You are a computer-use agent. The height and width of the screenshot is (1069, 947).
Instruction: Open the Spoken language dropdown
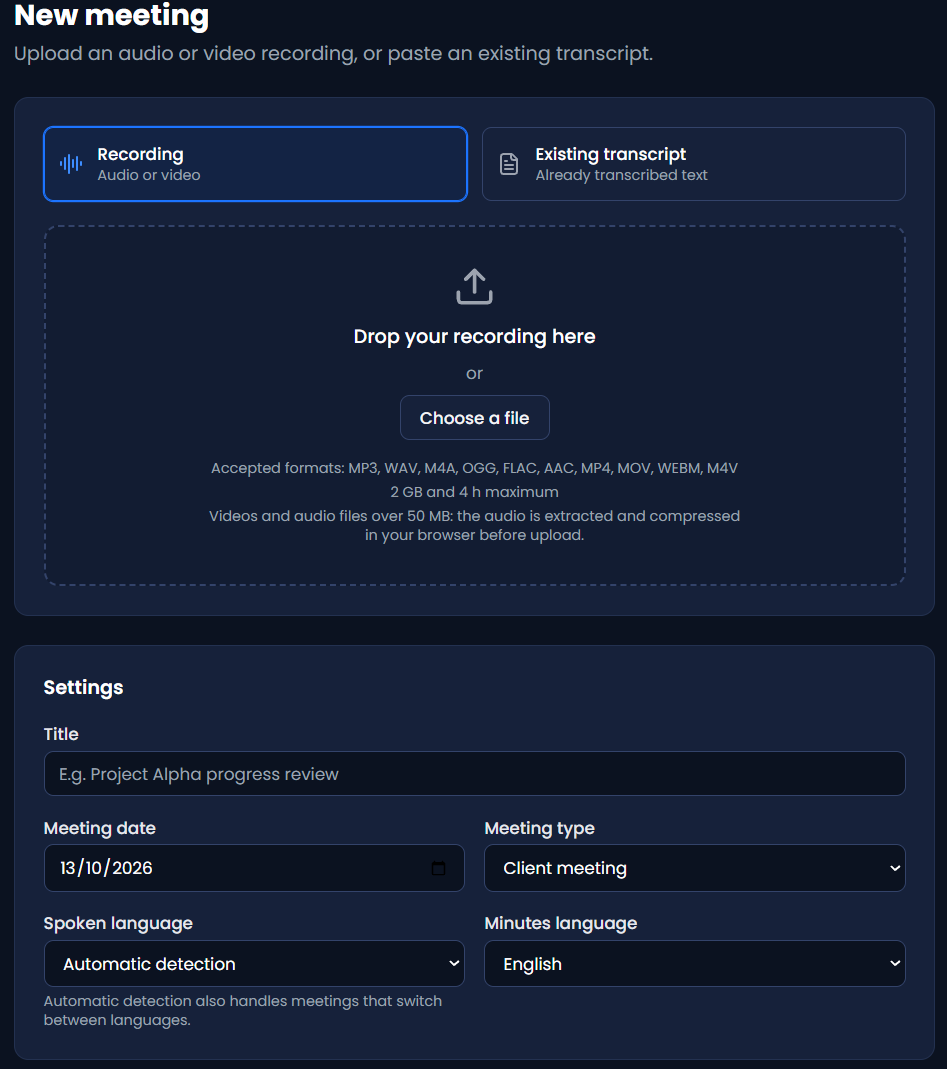tap(254, 963)
